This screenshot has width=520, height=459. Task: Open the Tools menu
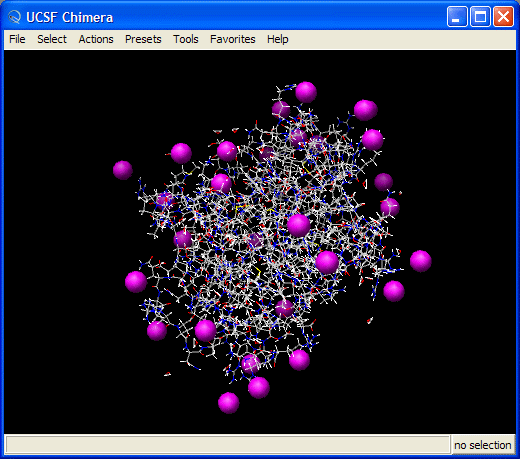186,39
